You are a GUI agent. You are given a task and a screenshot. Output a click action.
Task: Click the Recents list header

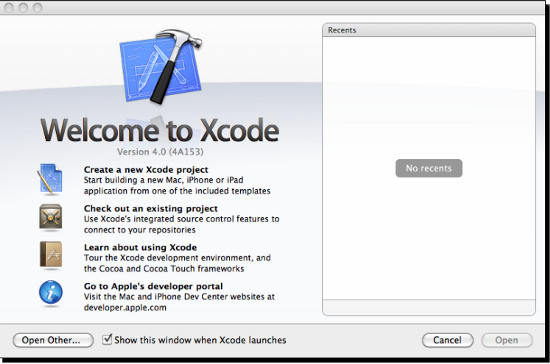coord(429,30)
